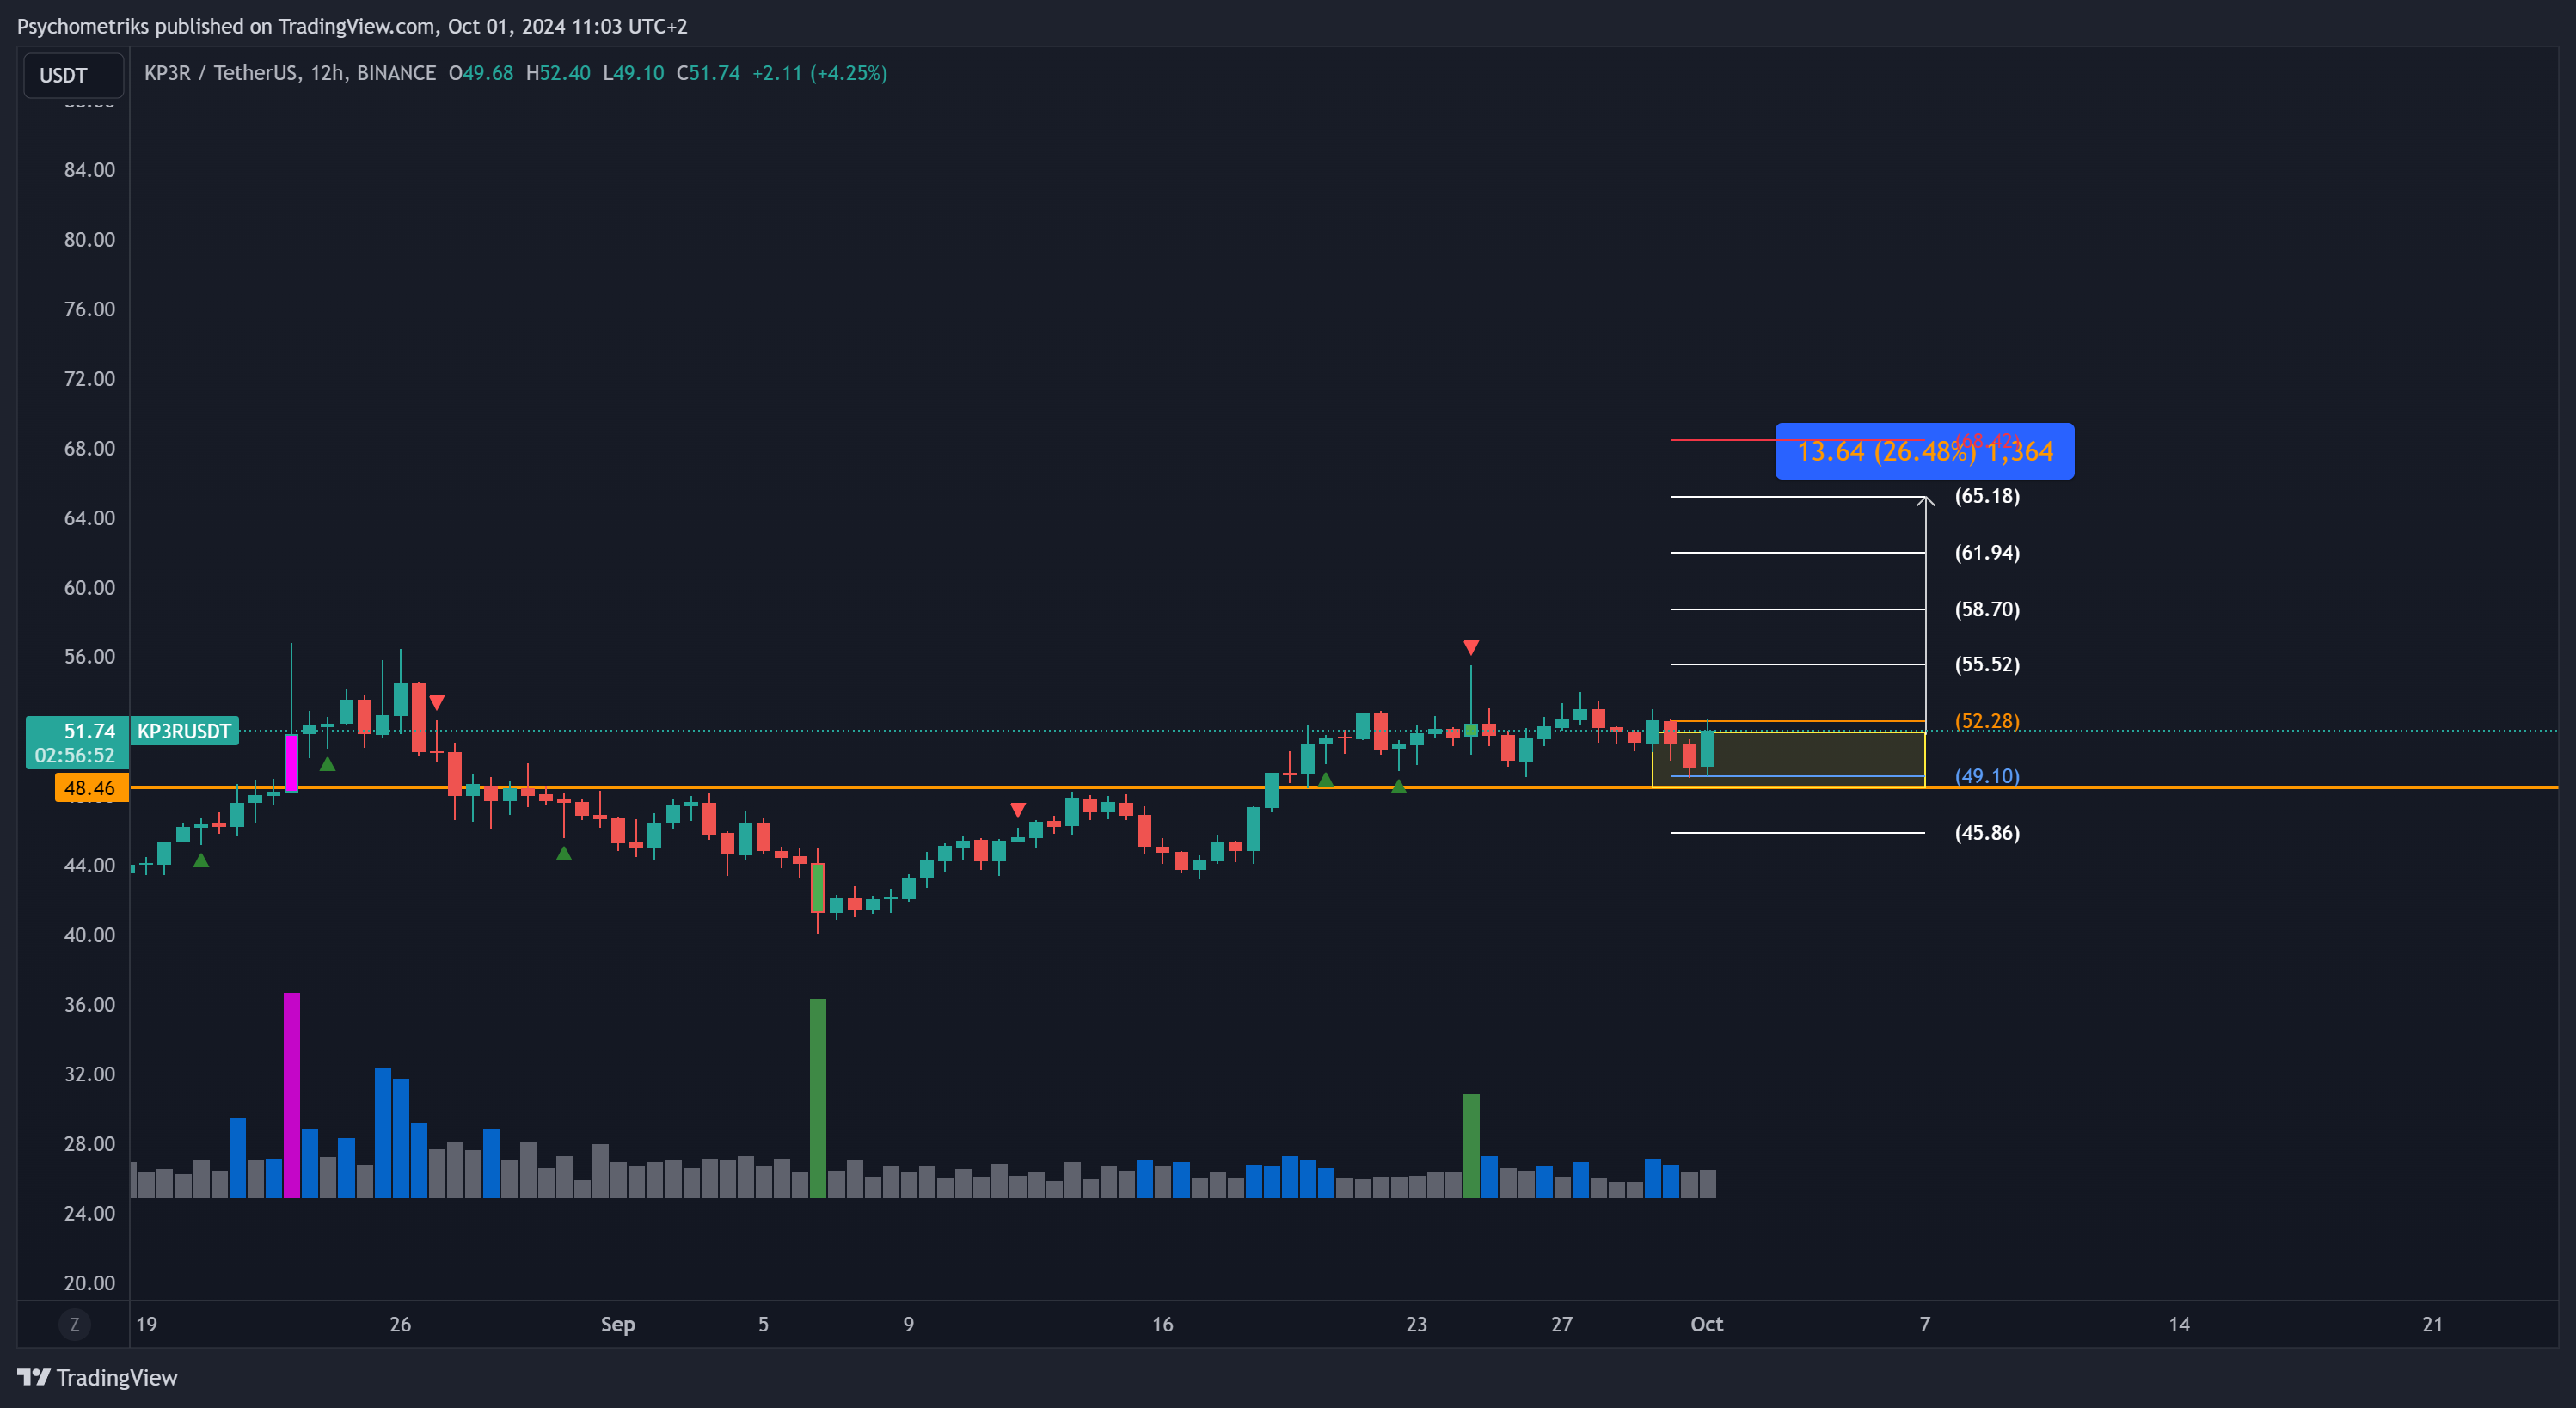Click the 02:56:52 countdown timer
Viewport: 2576px width, 1408px height.
pos(75,756)
